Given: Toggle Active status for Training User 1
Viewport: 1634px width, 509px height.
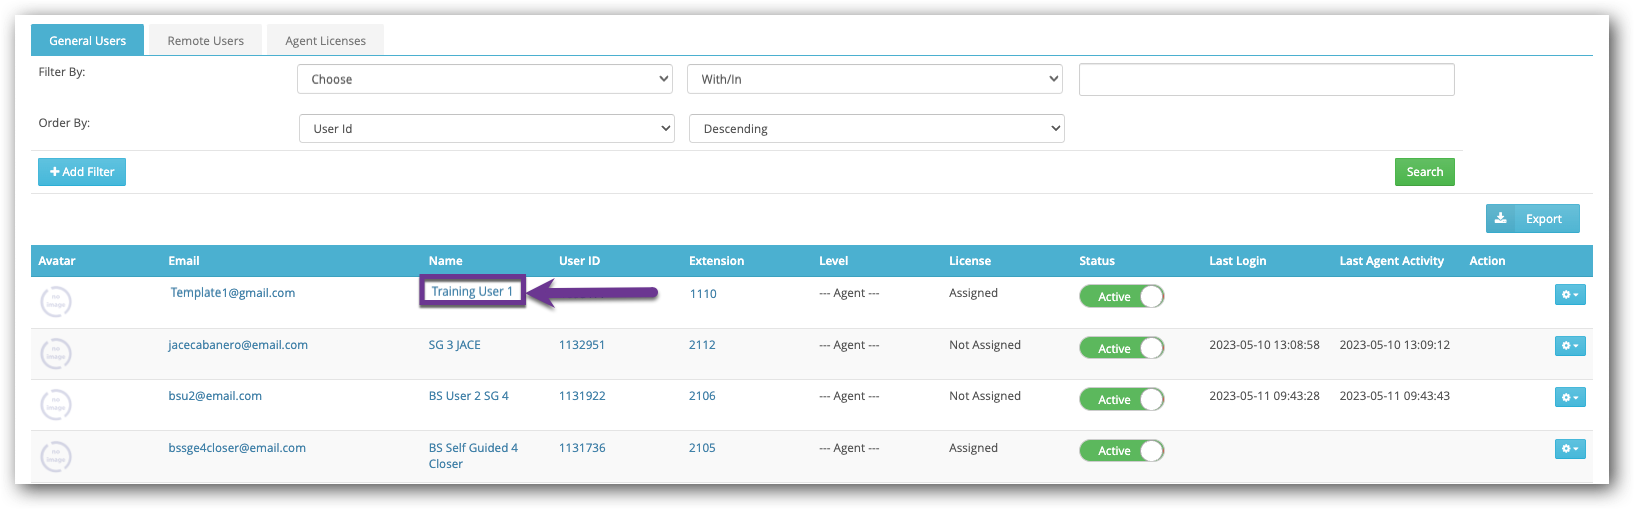Looking at the screenshot, I should pyautogui.click(x=1121, y=297).
